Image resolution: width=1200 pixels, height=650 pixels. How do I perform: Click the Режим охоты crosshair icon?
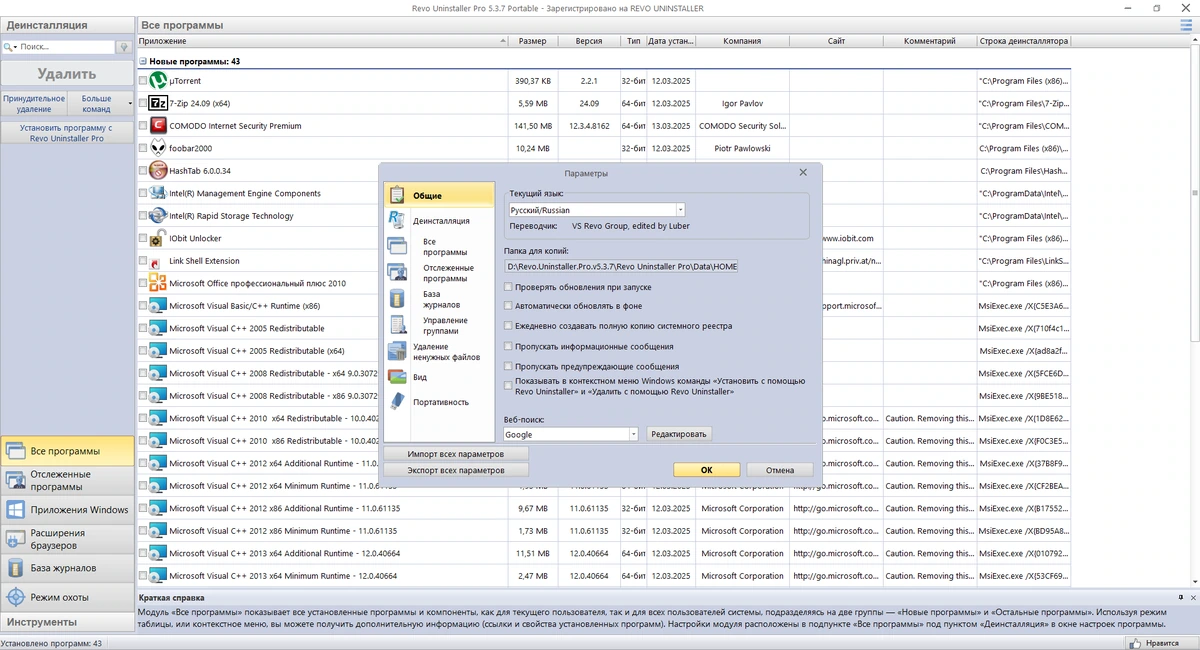pos(15,597)
